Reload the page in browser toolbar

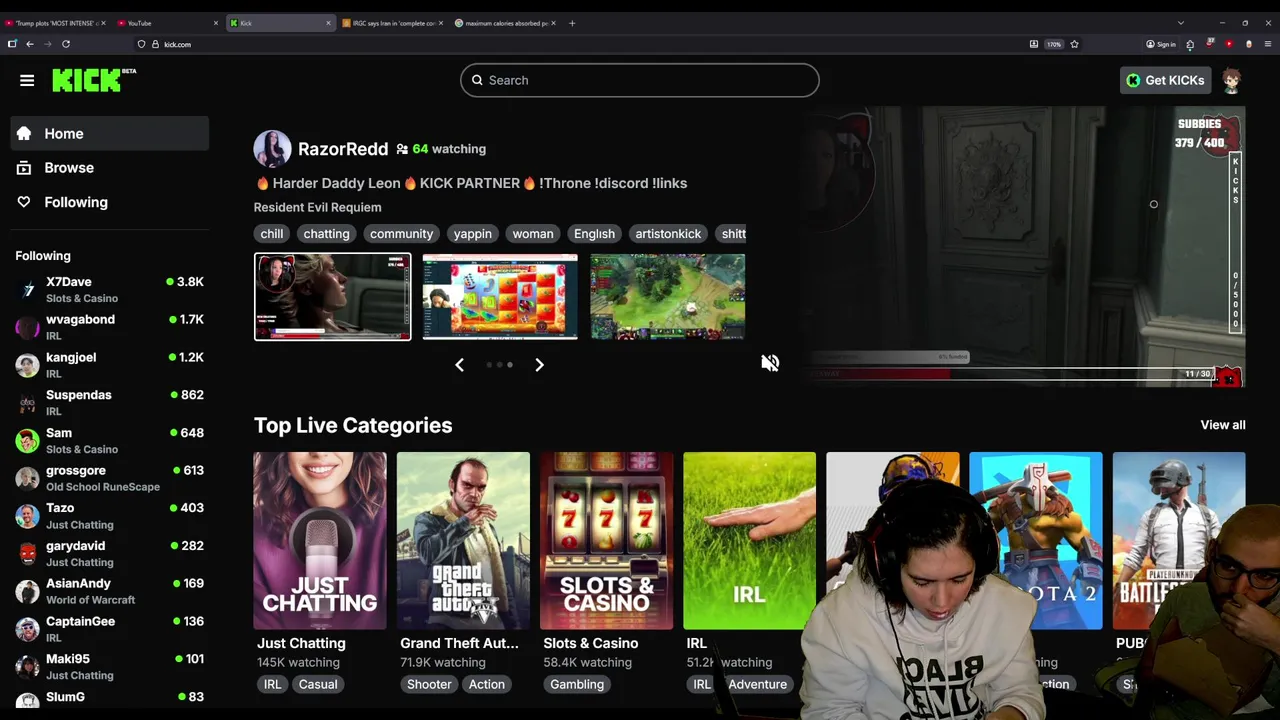(66, 44)
